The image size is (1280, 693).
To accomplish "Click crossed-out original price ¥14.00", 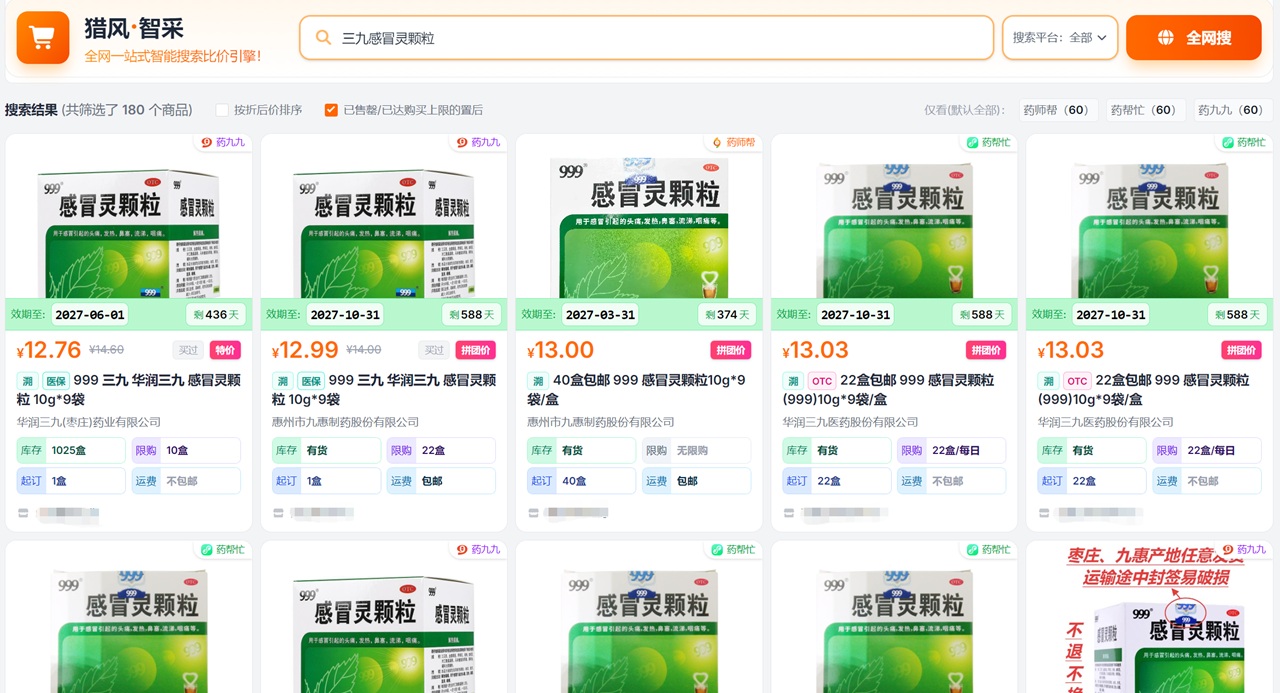I will [x=363, y=350].
